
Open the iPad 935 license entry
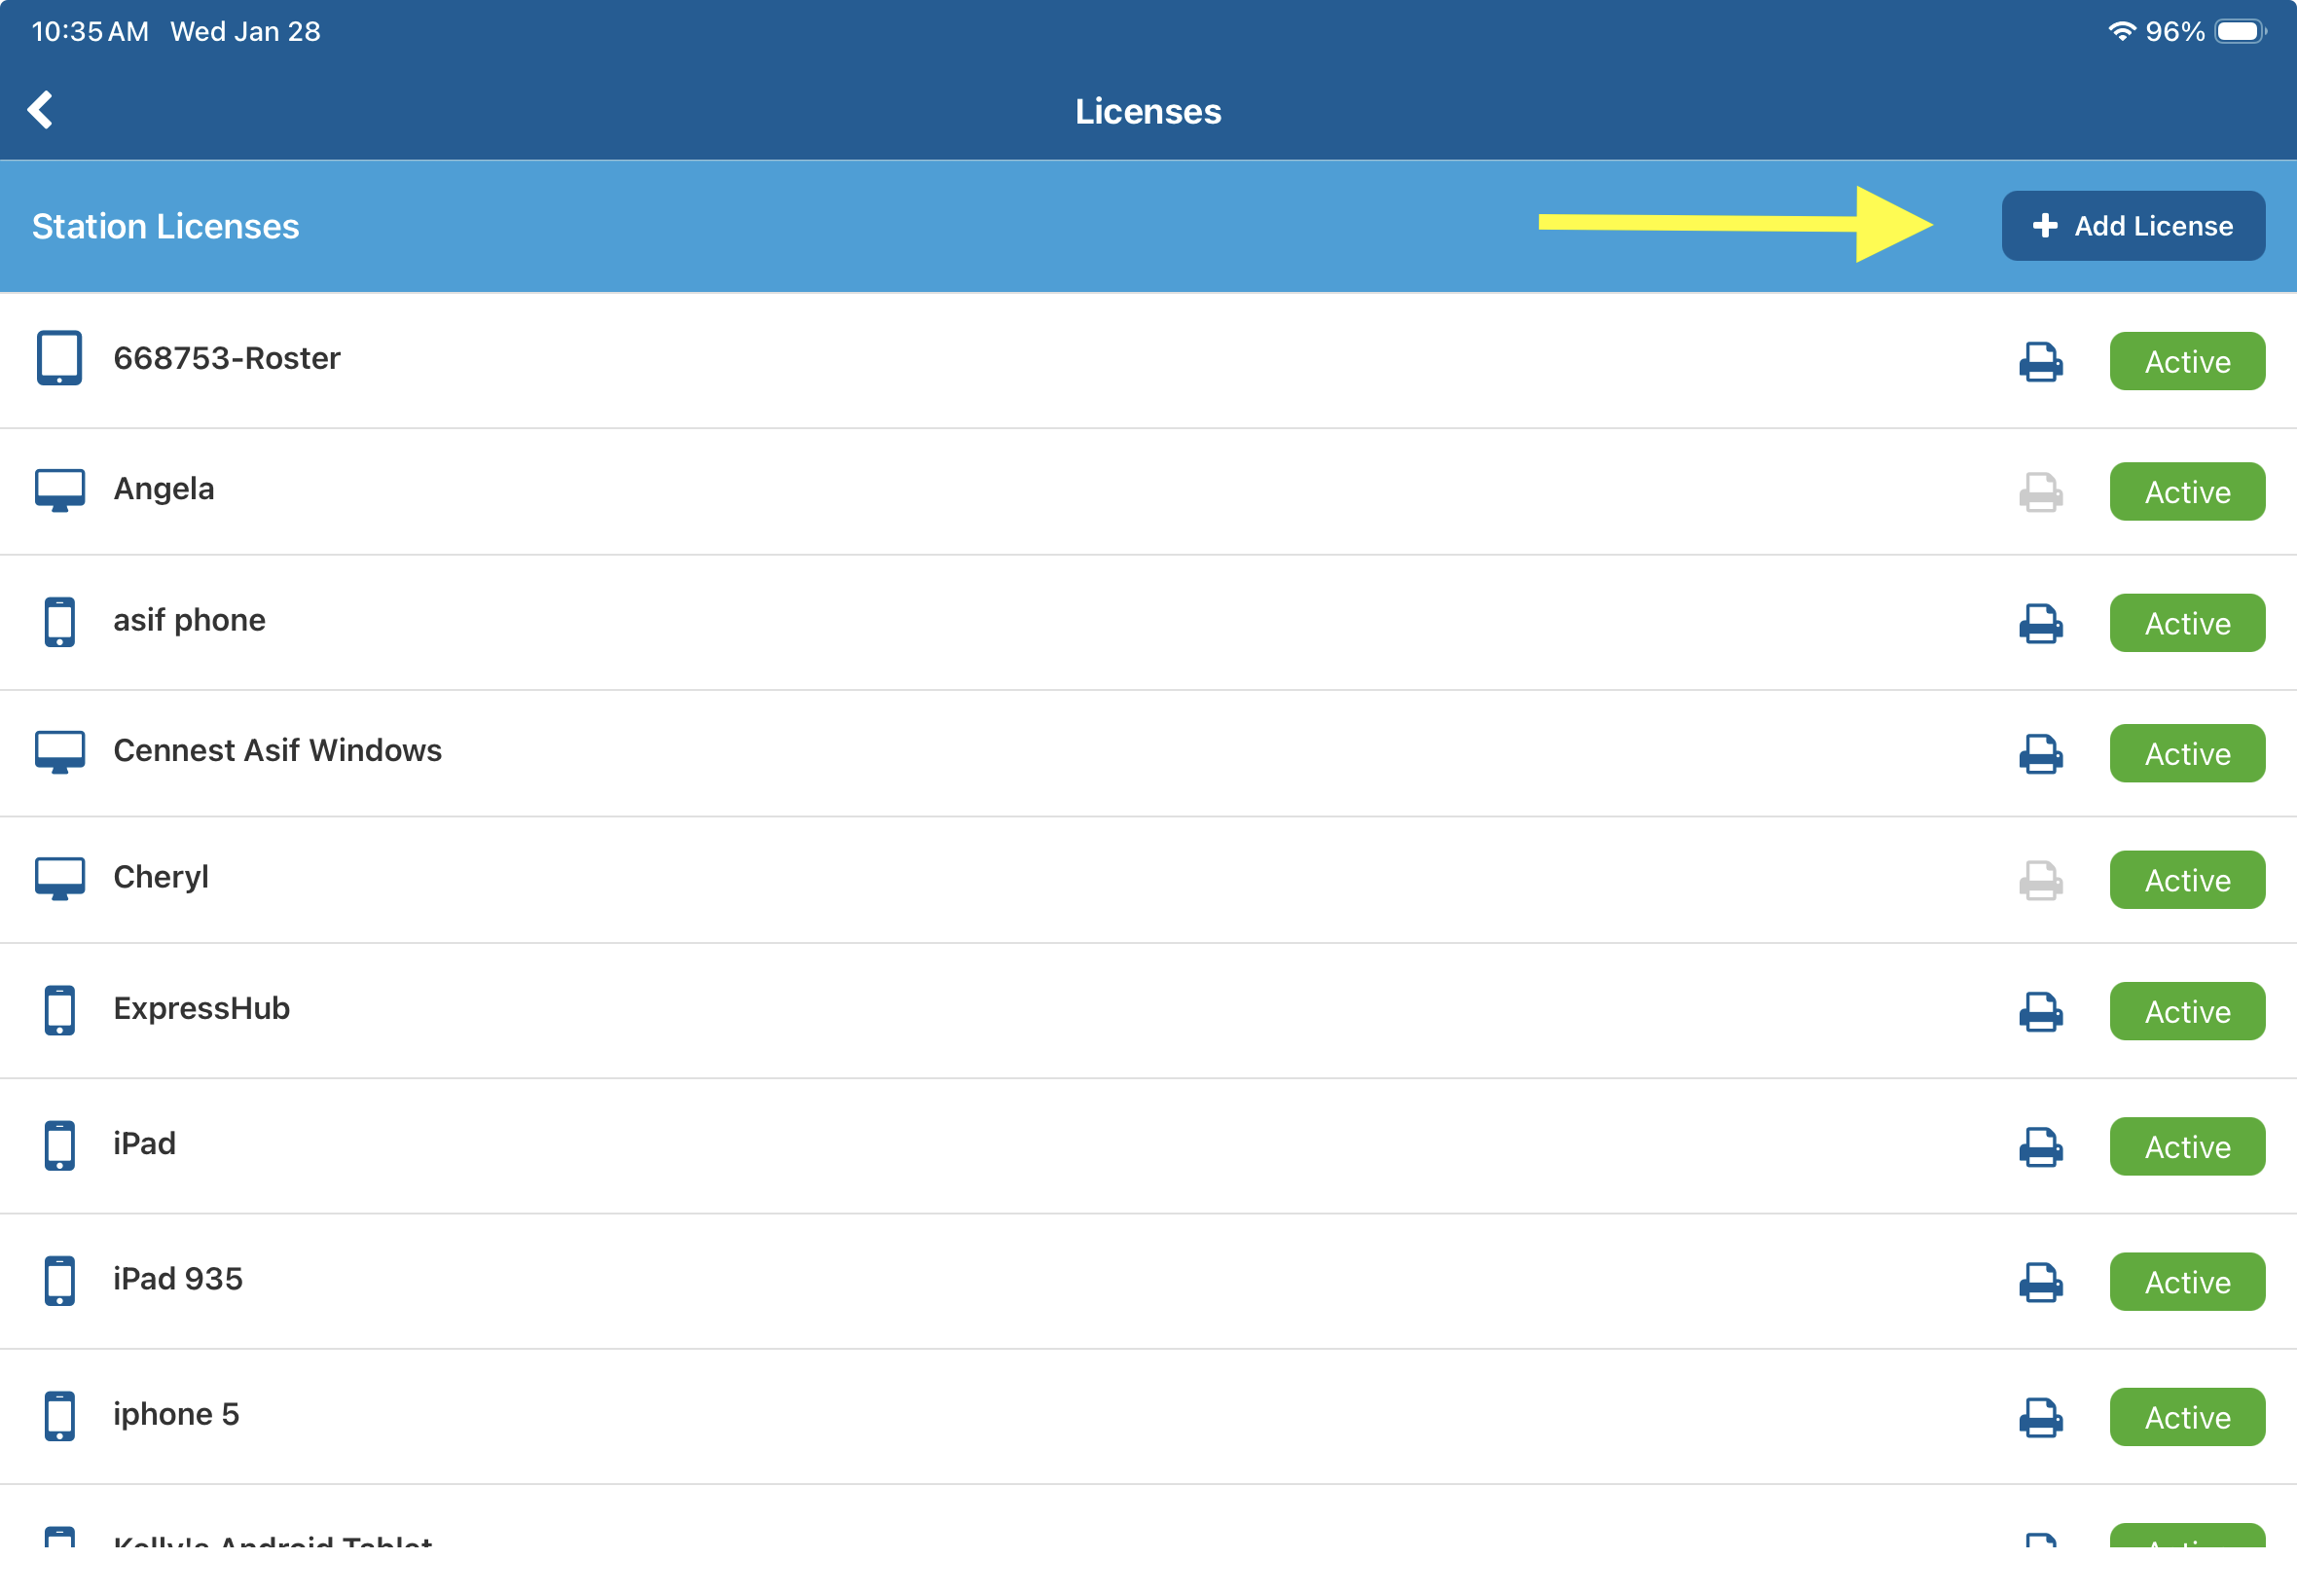(178, 1279)
